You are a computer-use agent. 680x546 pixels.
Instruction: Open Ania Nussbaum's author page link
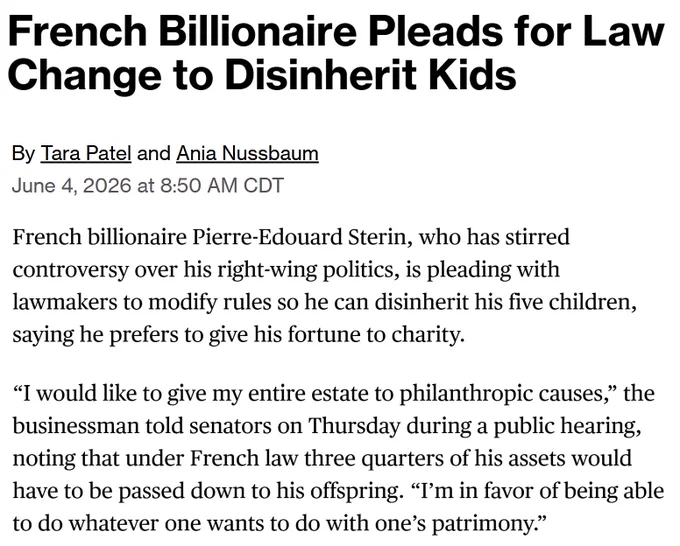pyautogui.click(x=247, y=154)
